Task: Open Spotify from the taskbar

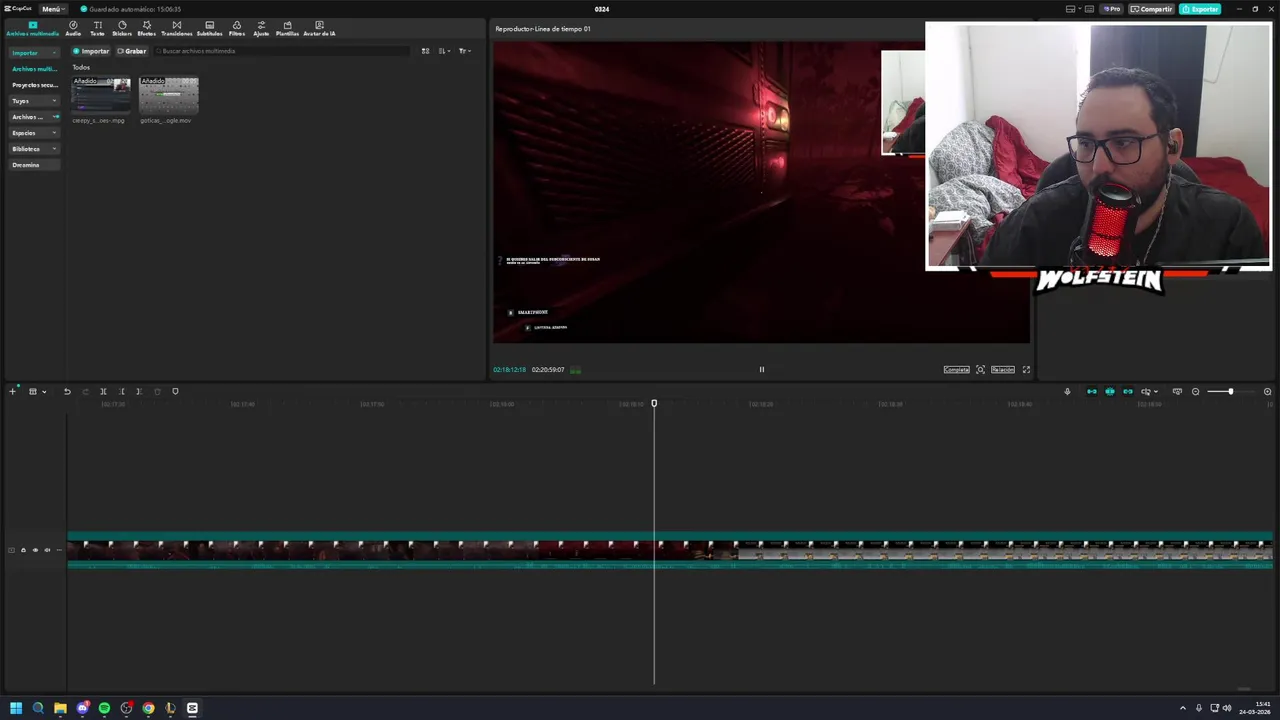Action: [x=104, y=708]
